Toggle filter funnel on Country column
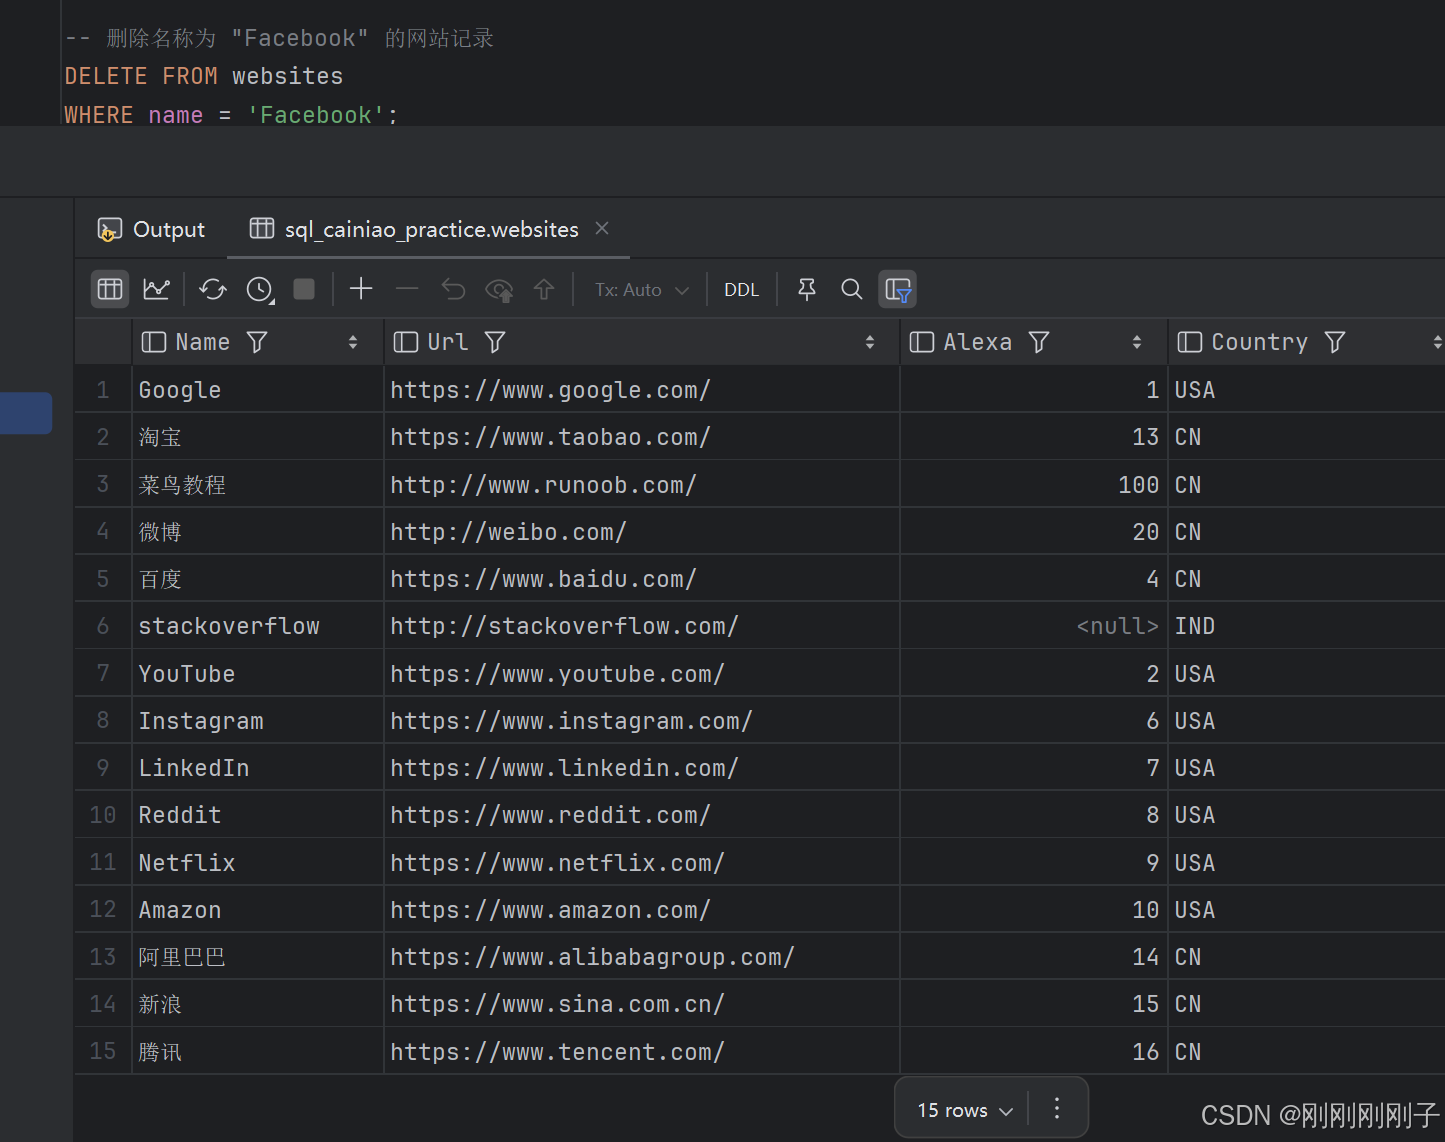Viewport: 1445px width, 1142px height. point(1336,341)
